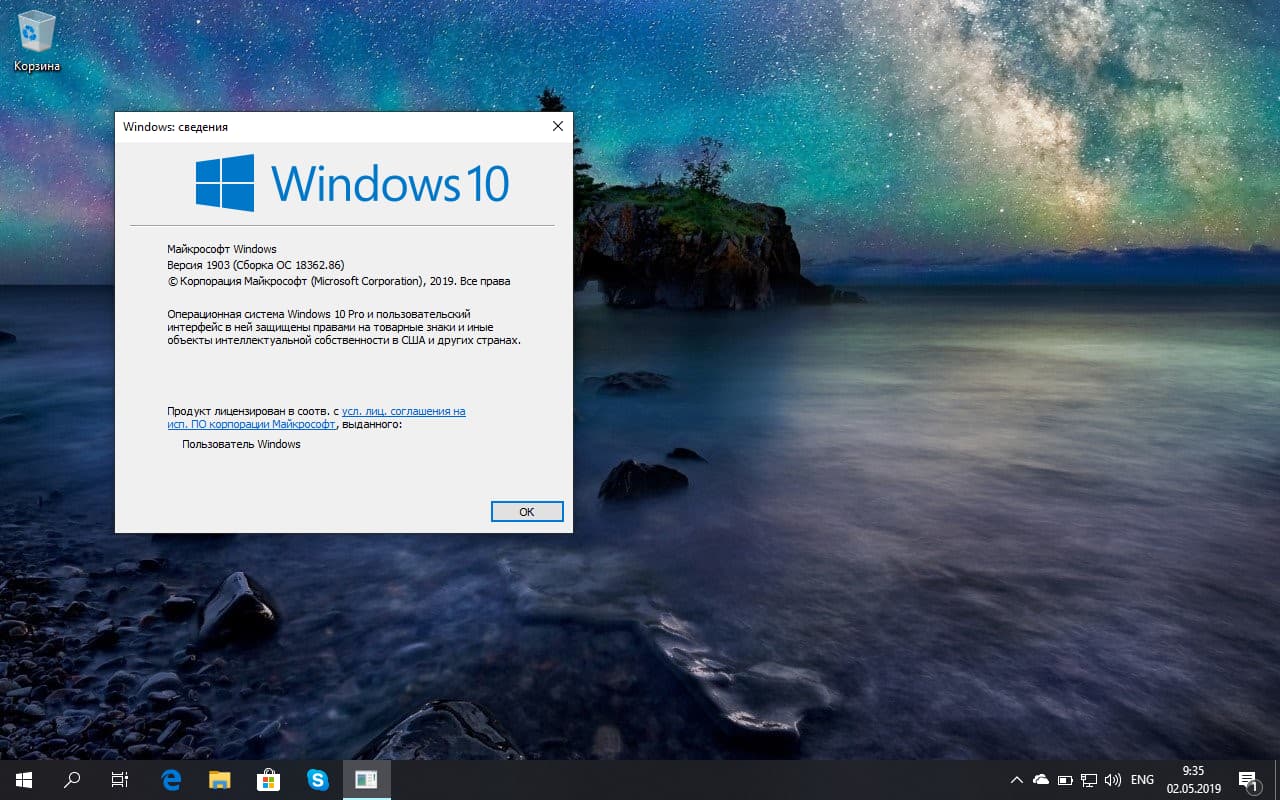Check battery status in the tray
Image resolution: width=1280 pixels, height=800 pixels.
[x=1065, y=779]
